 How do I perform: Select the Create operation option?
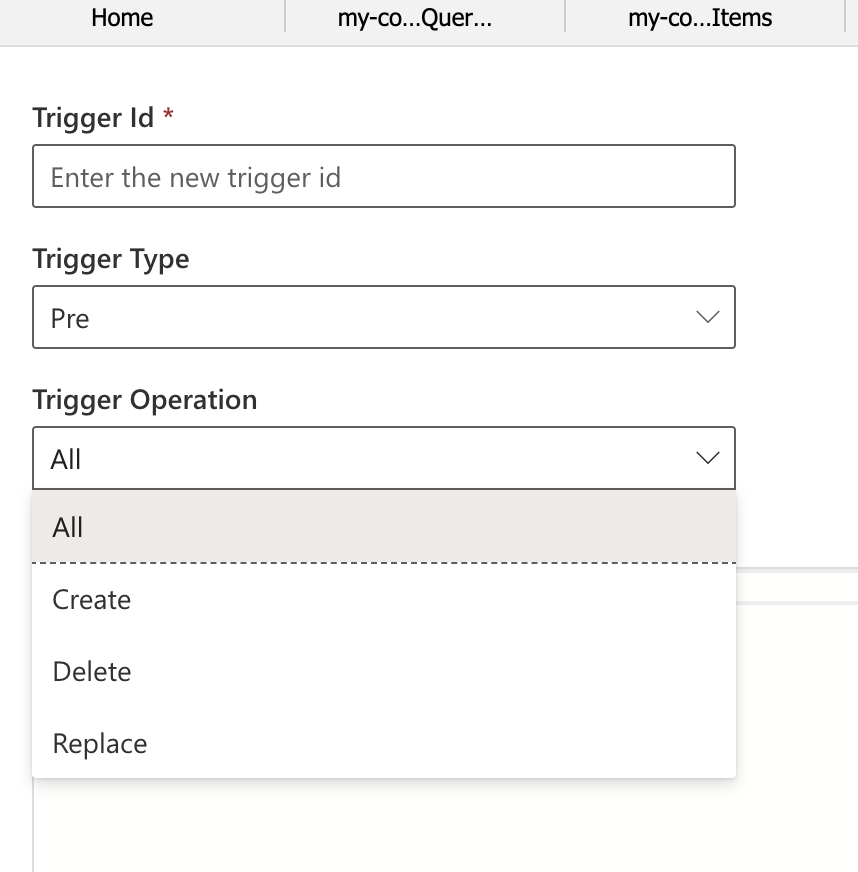(x=384, y=600)
